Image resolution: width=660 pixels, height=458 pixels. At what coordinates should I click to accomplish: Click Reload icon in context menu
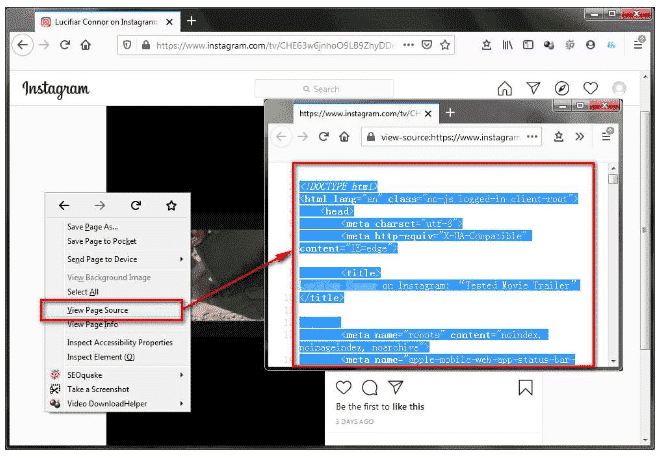(x=136, y=205)
